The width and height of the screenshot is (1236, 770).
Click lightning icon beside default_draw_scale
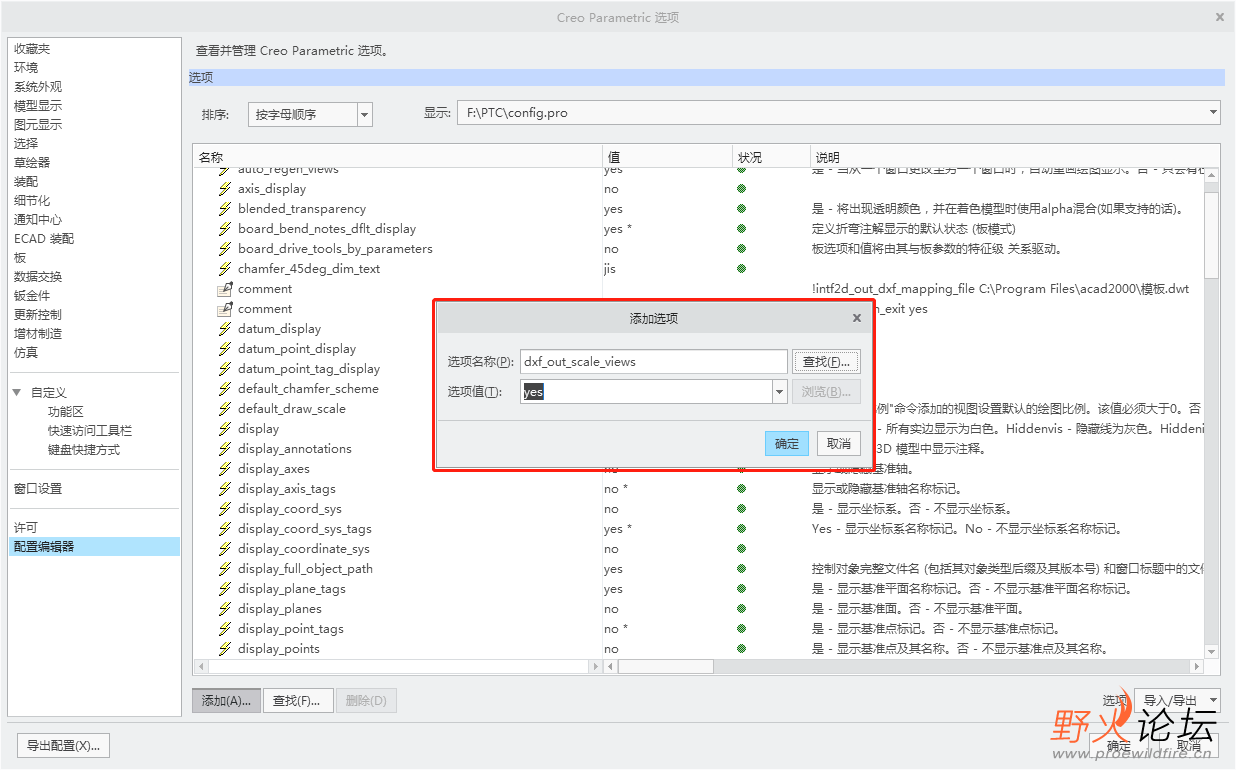click(225, 409)
